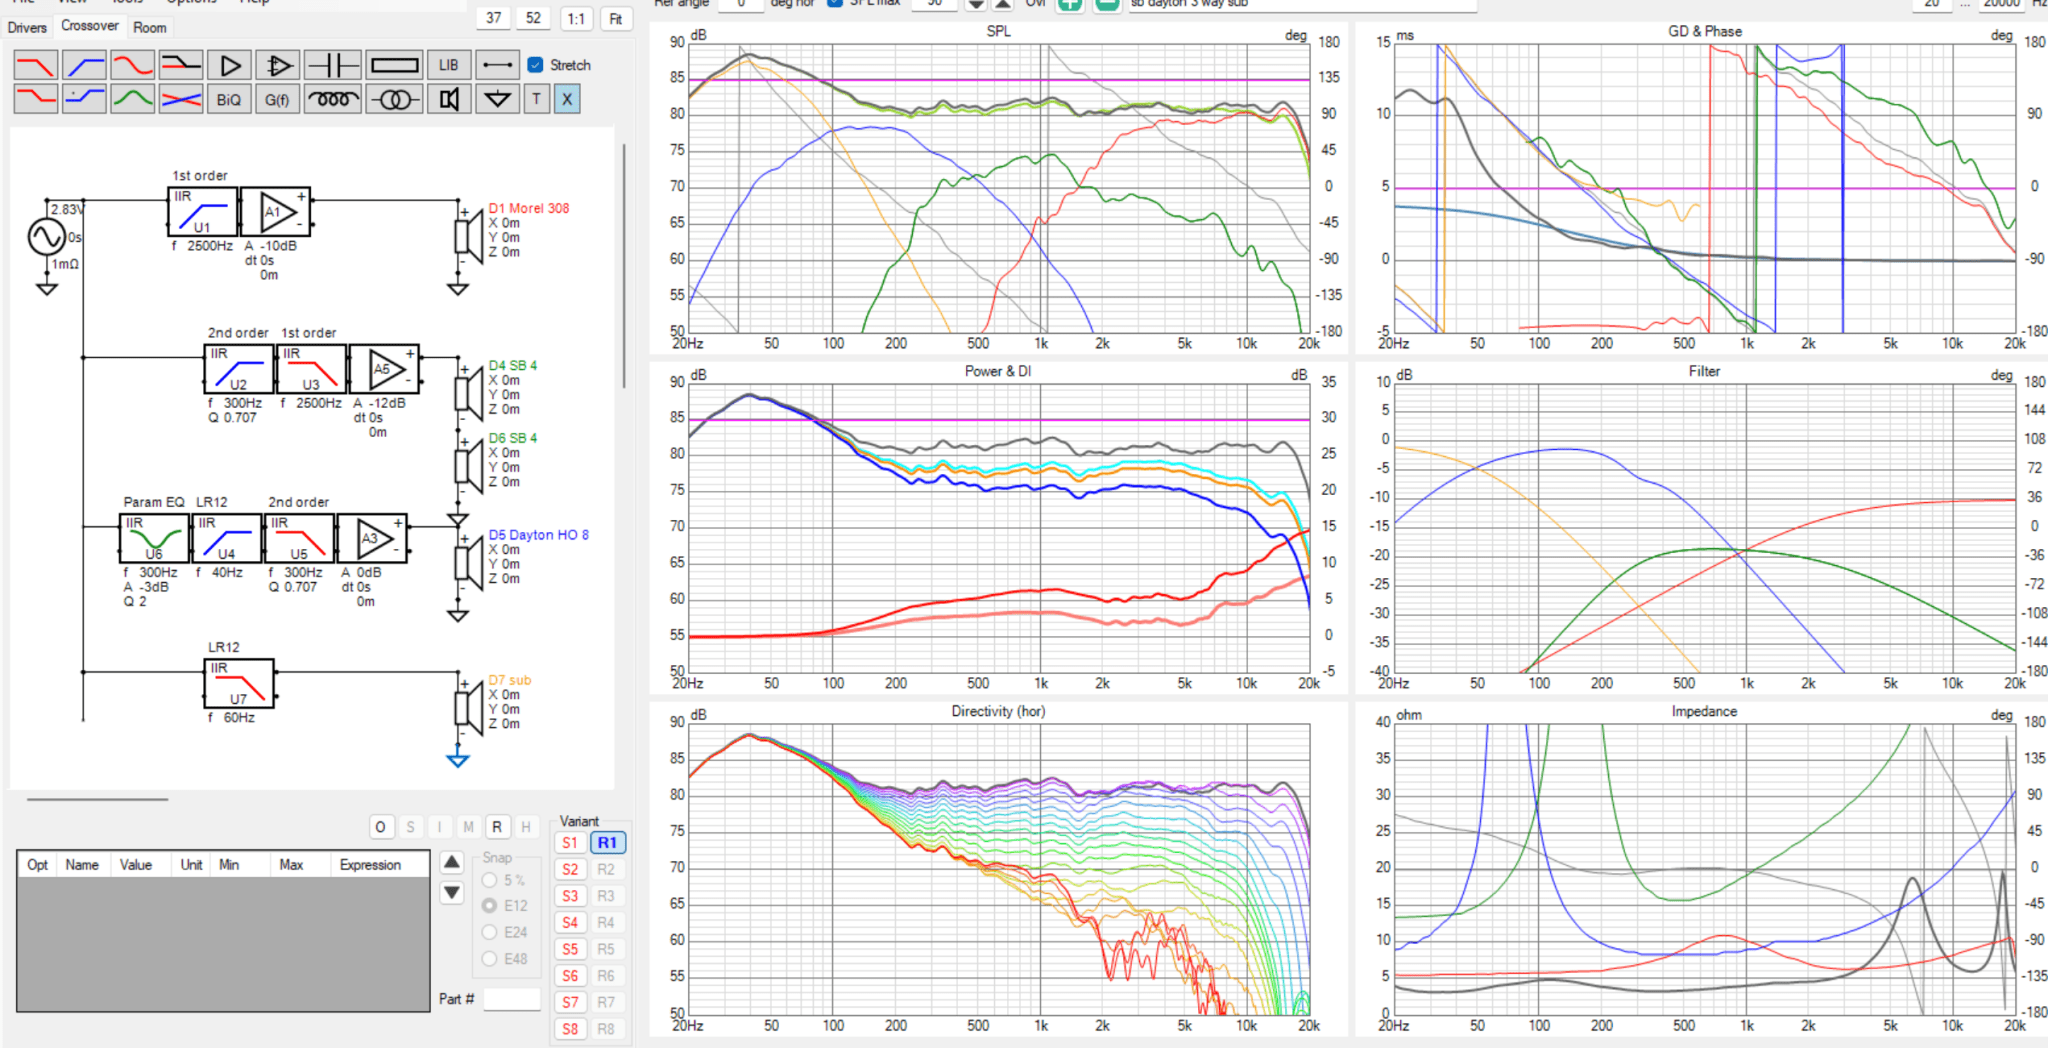Click the schematic horizontal scrollbar
The width and height of the screenshot is (2048, 1048).
click(97, 799)
